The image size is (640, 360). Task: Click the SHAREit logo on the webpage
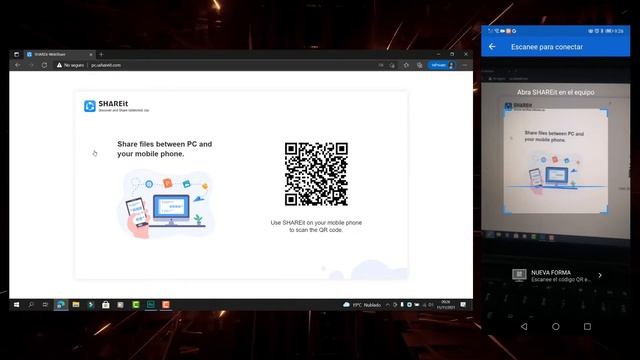pyautogui.click(x=116, y=106)
